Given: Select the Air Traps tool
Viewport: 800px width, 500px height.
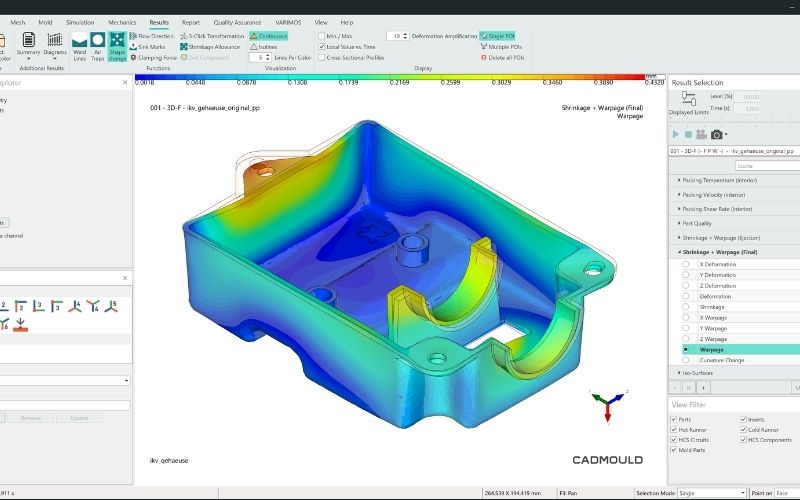Looking at the screenshot, I should pyautogui.click(x=97, y=45).
